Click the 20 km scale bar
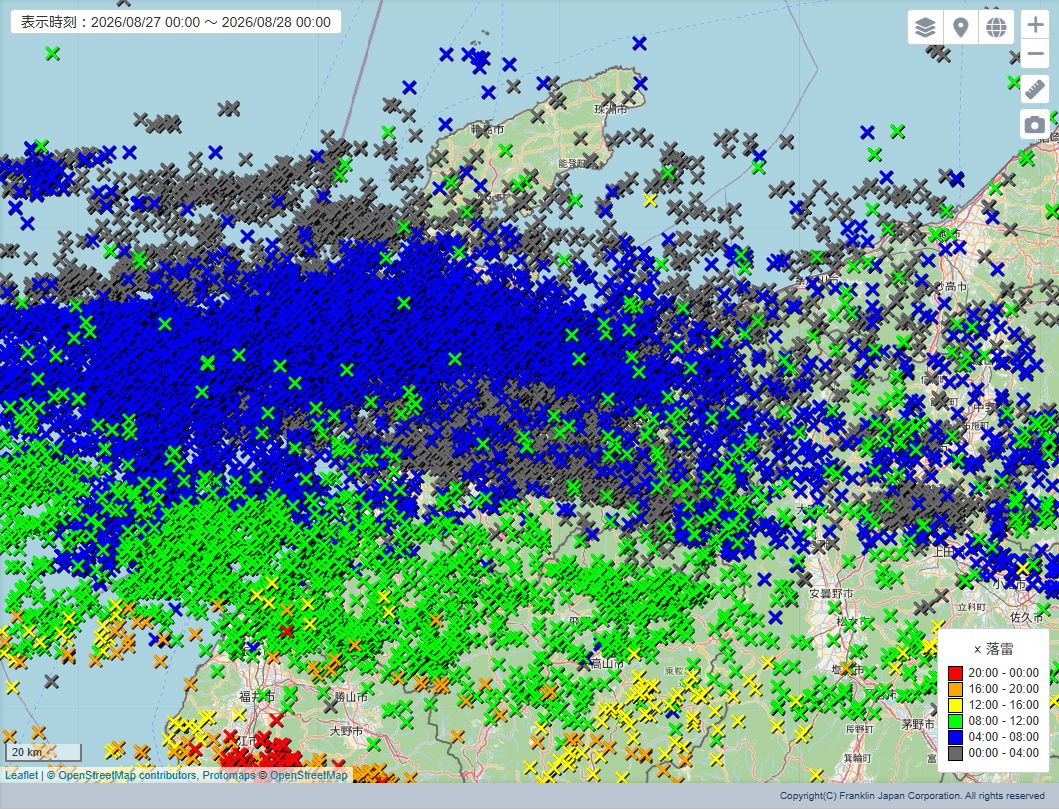1059x809 pixels. [44, 752]
